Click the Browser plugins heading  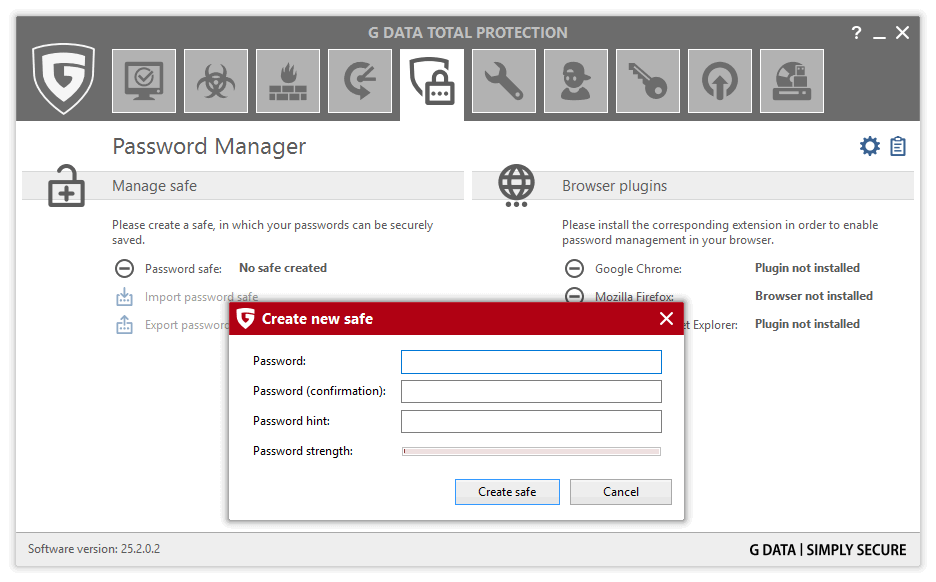tap(615, 186)
